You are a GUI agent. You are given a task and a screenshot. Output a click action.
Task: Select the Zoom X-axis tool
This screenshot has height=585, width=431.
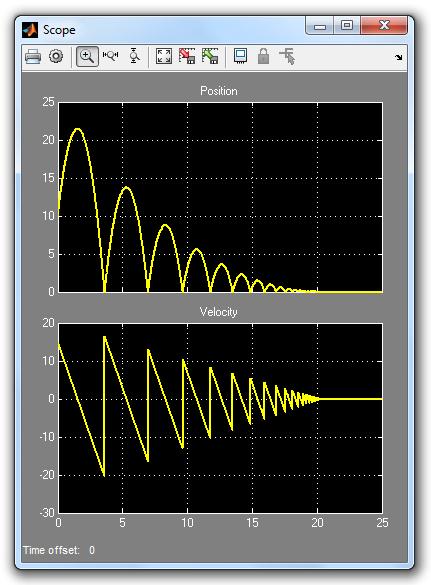(x=110, y=56)
